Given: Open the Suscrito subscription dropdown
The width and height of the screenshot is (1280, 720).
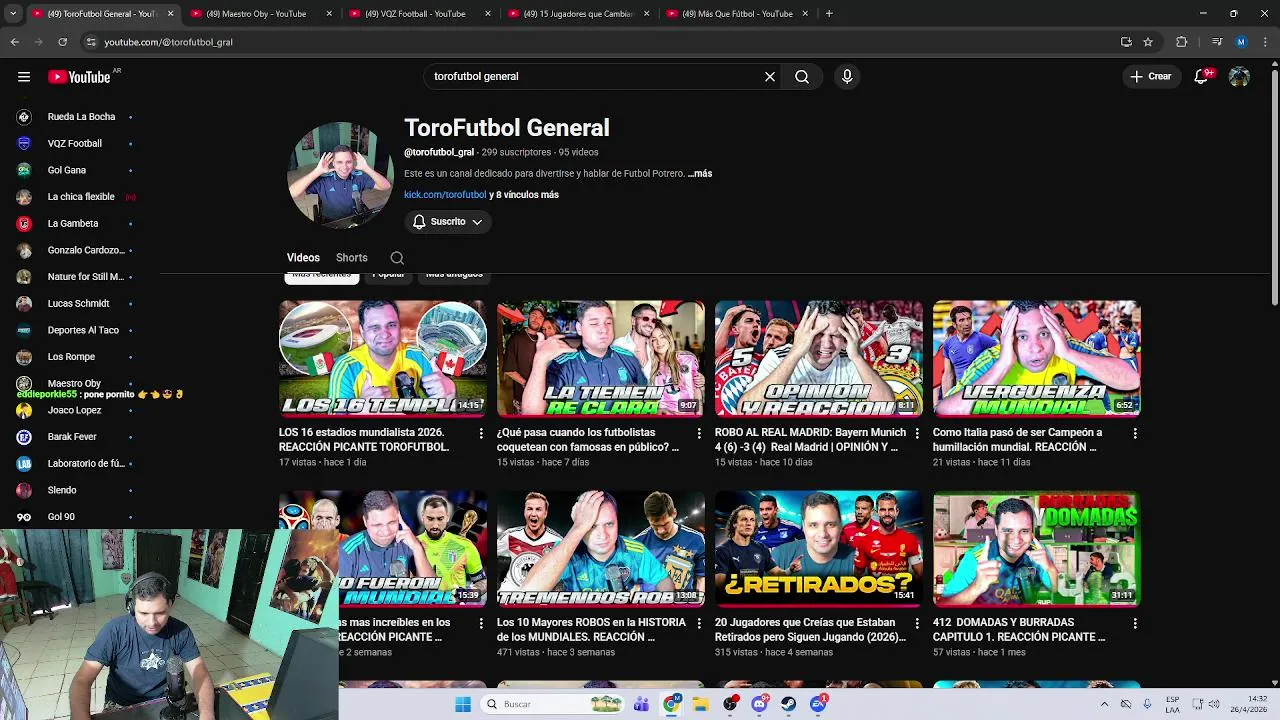Looking at the screenshot, I should tap(447, 222).
